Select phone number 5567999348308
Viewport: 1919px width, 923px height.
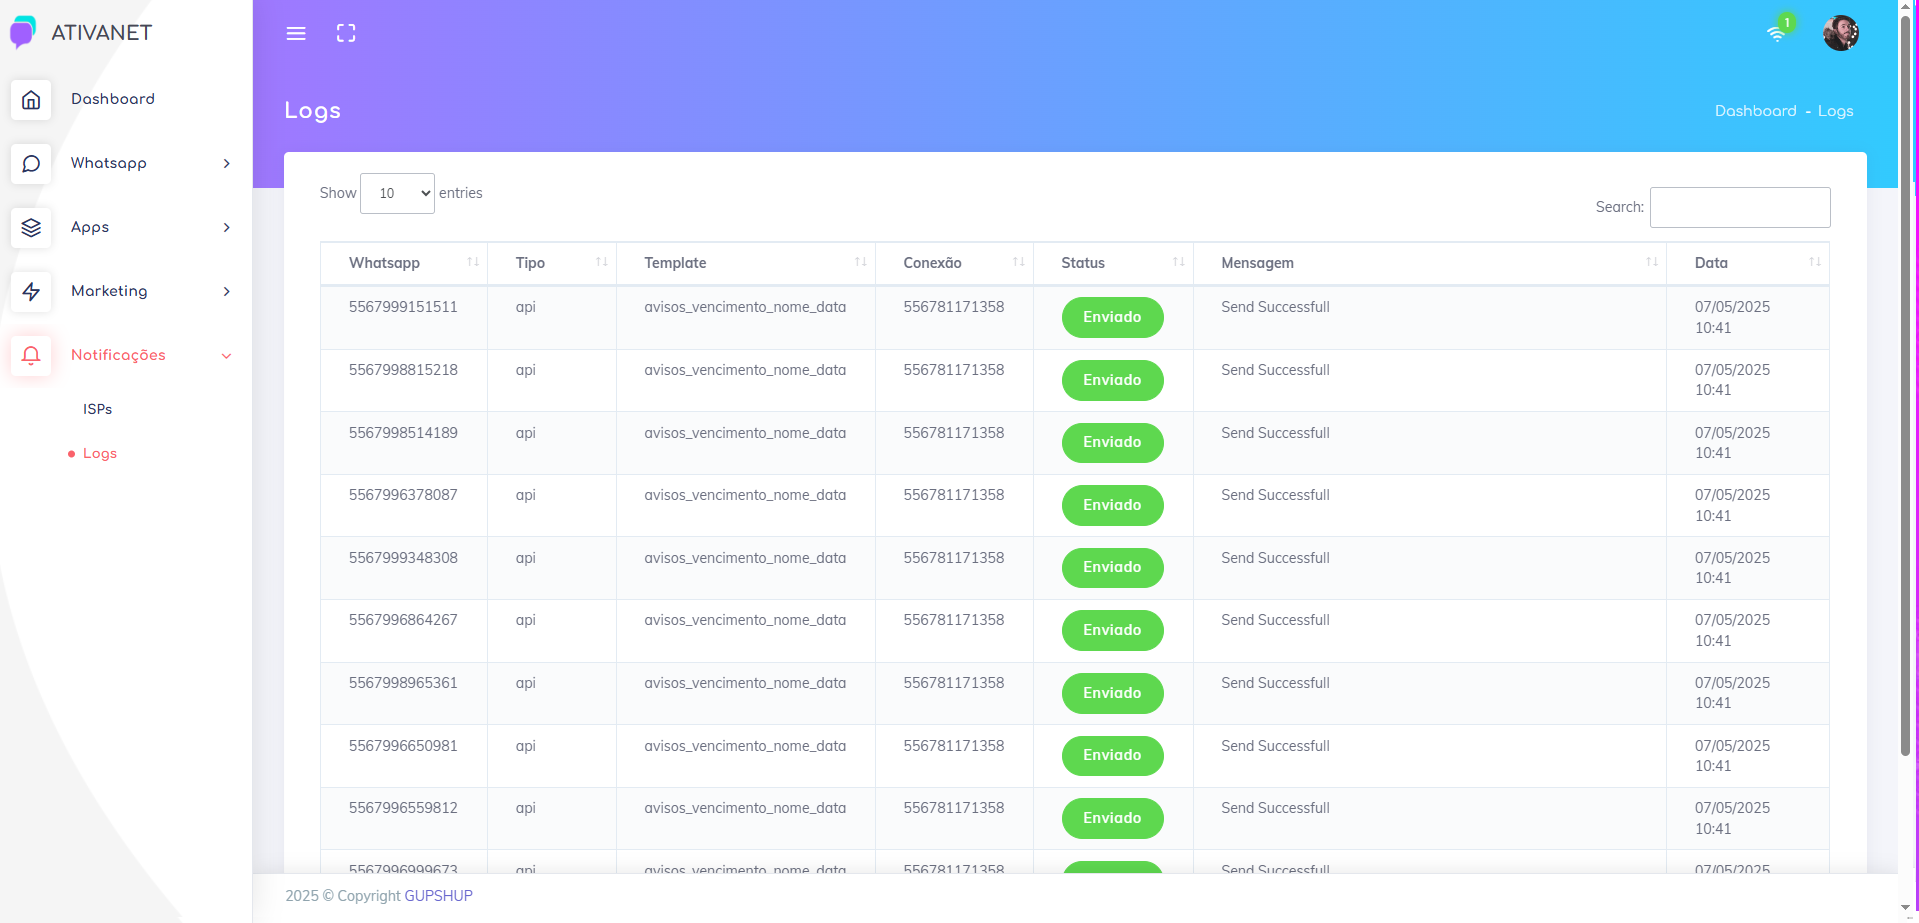tap(403, 558)
